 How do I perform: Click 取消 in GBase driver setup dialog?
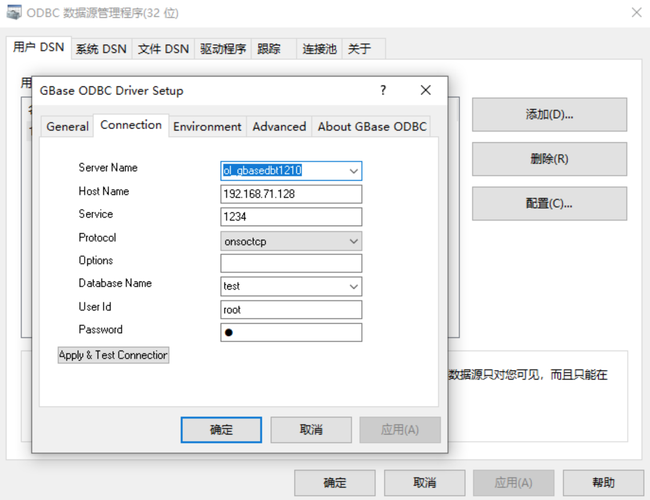[311, 430]
